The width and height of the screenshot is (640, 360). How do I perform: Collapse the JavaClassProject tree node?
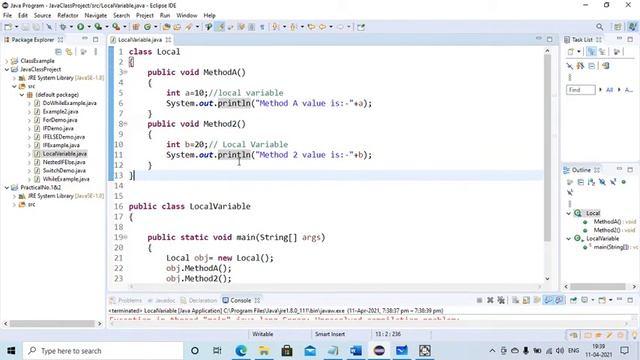[7, 69]
